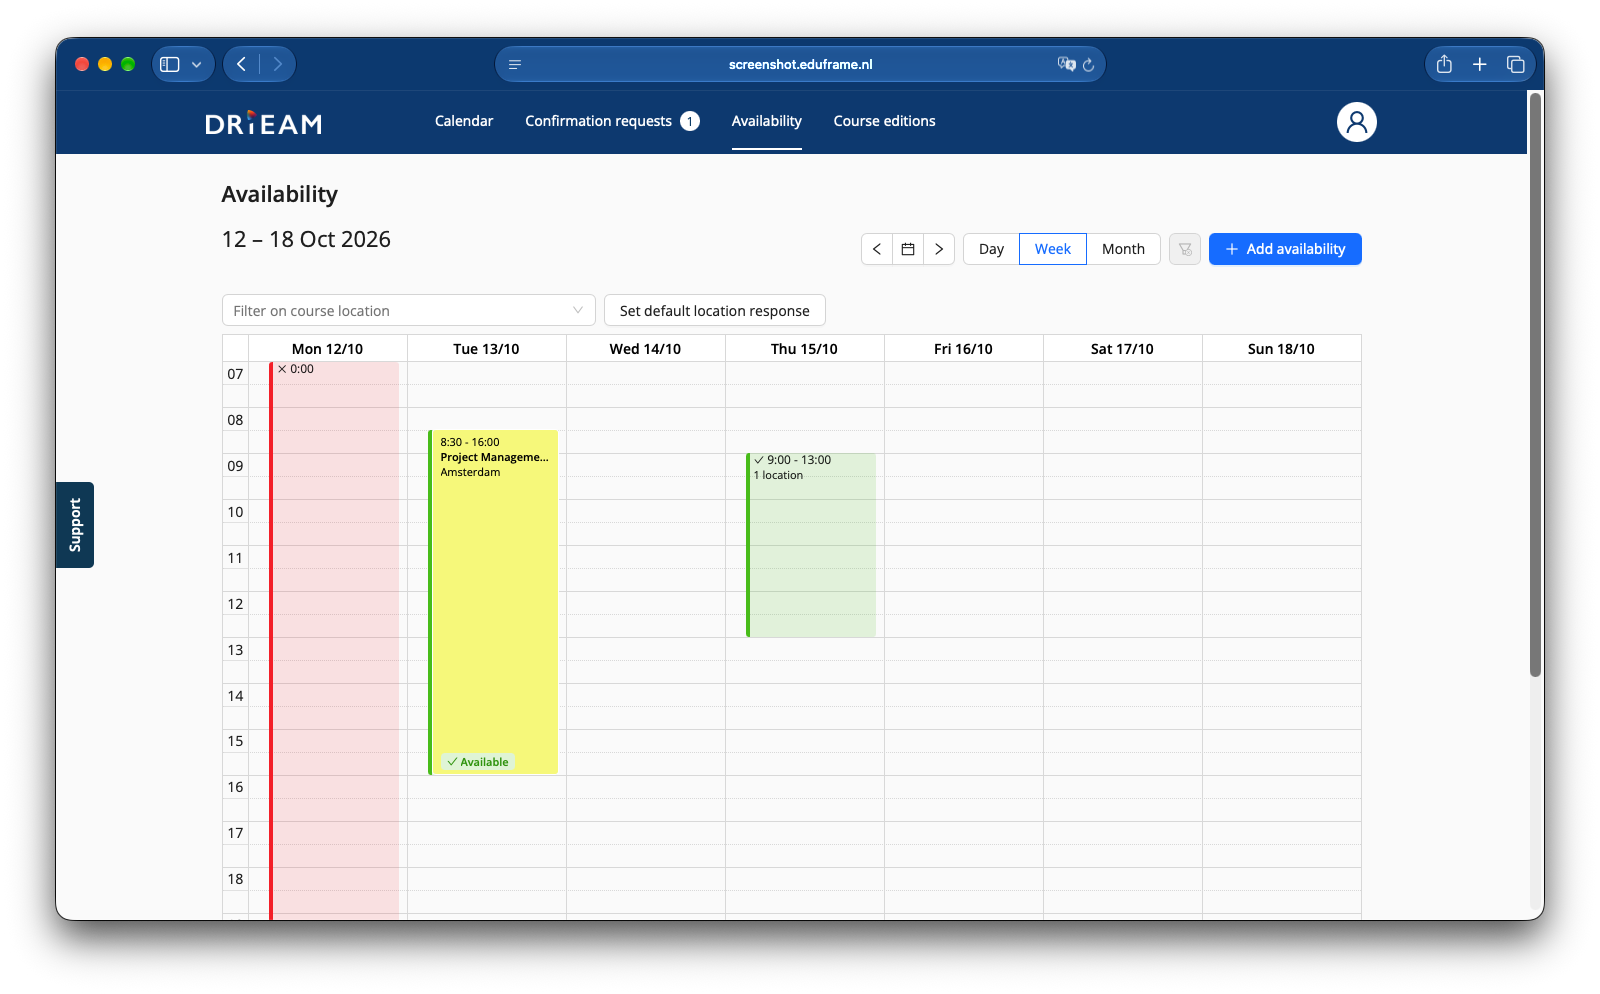Screen dimensions: 1600x994
Task: Go to previous week with left chevron
Action: tap(877, 249)
